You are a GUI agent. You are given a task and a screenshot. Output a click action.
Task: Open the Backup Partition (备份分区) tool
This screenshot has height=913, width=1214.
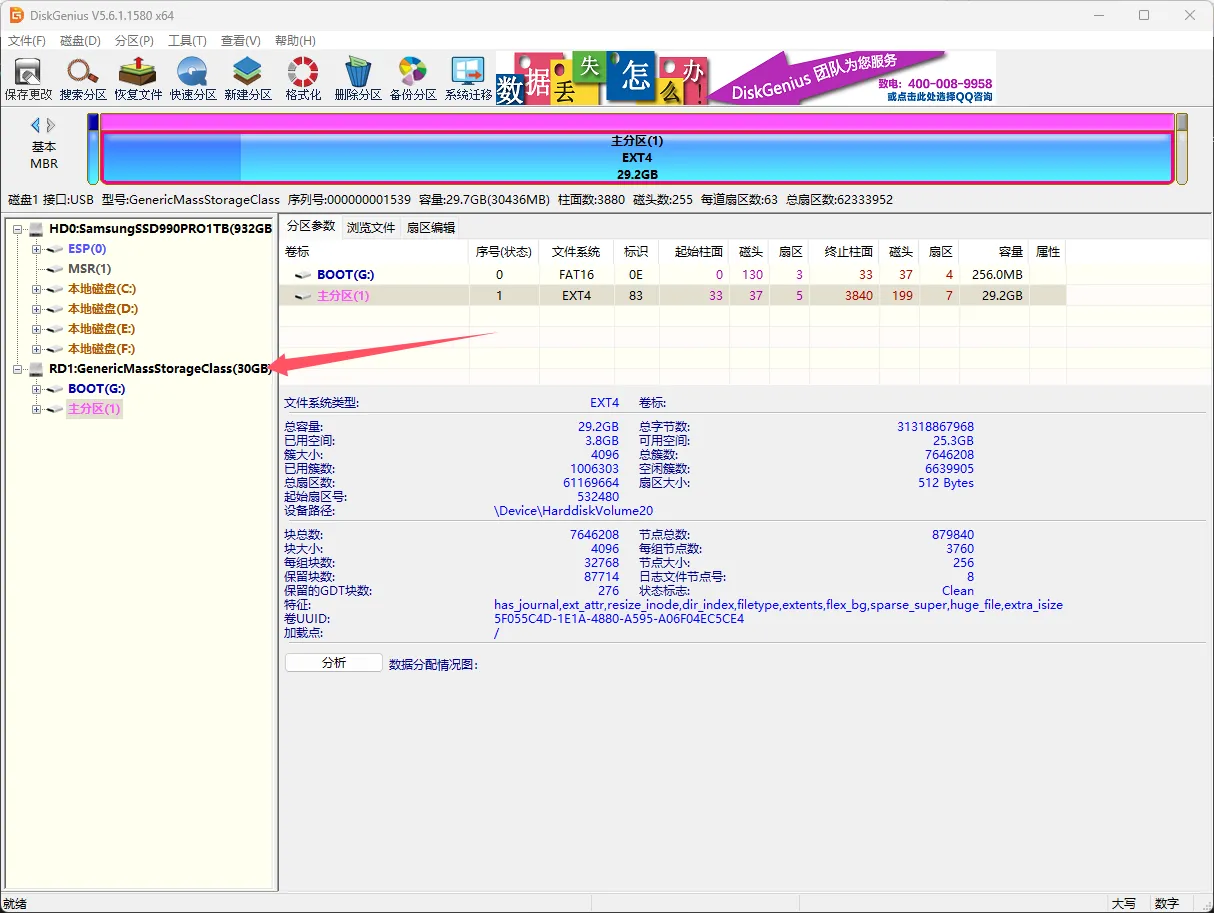[x=412, y=78]
